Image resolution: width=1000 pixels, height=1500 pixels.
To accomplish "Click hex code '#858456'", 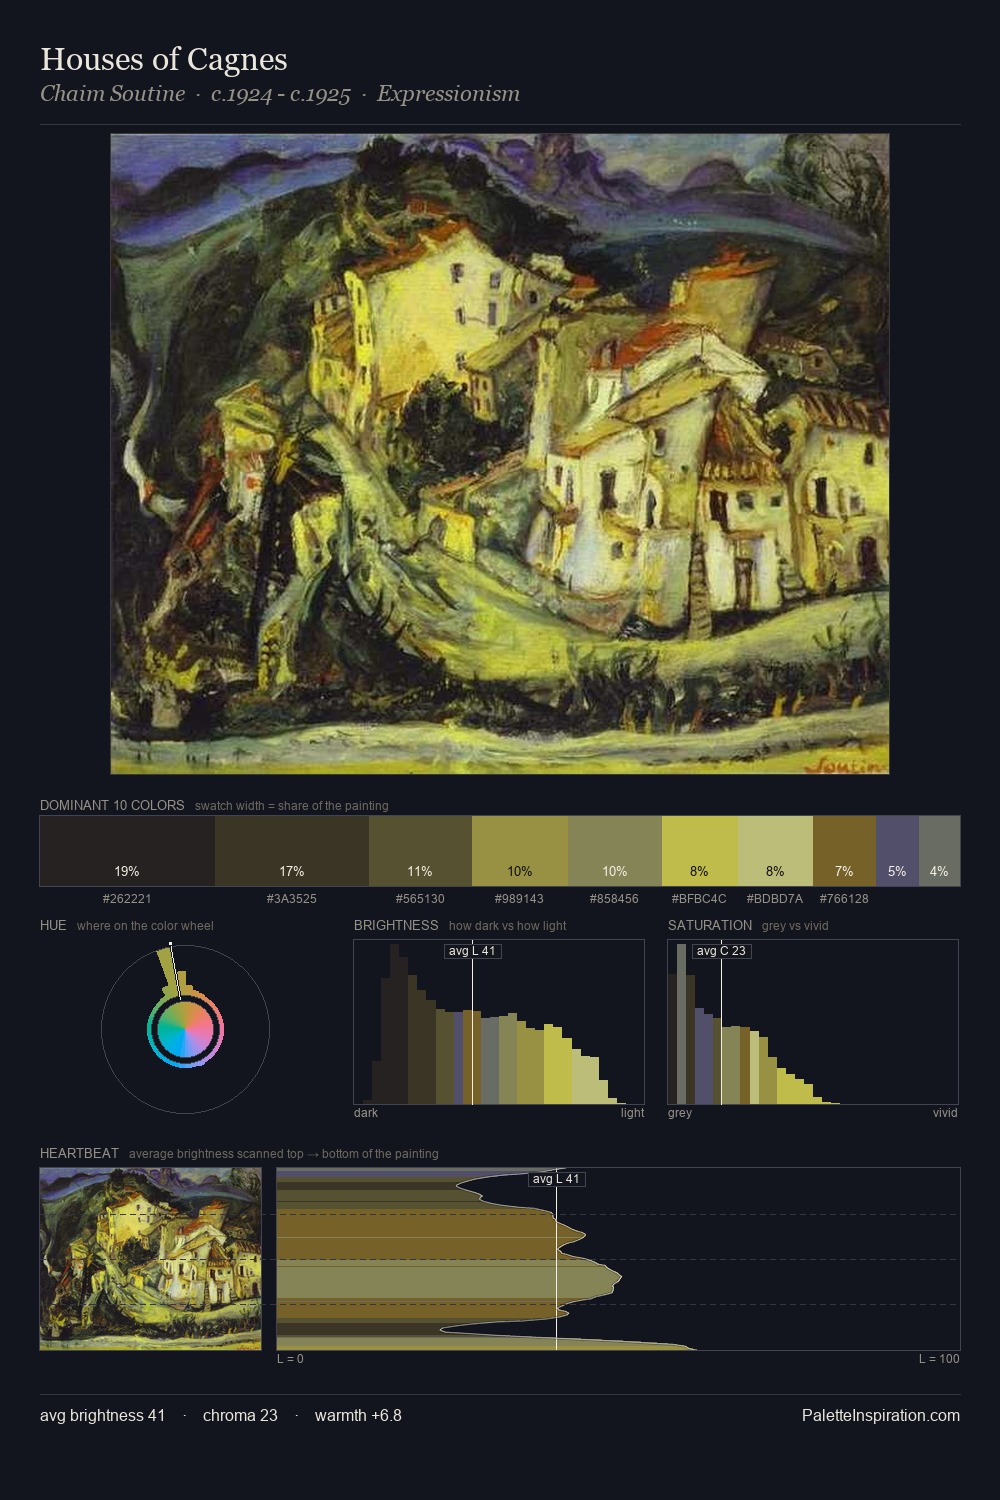I will [x=615, y=899].
